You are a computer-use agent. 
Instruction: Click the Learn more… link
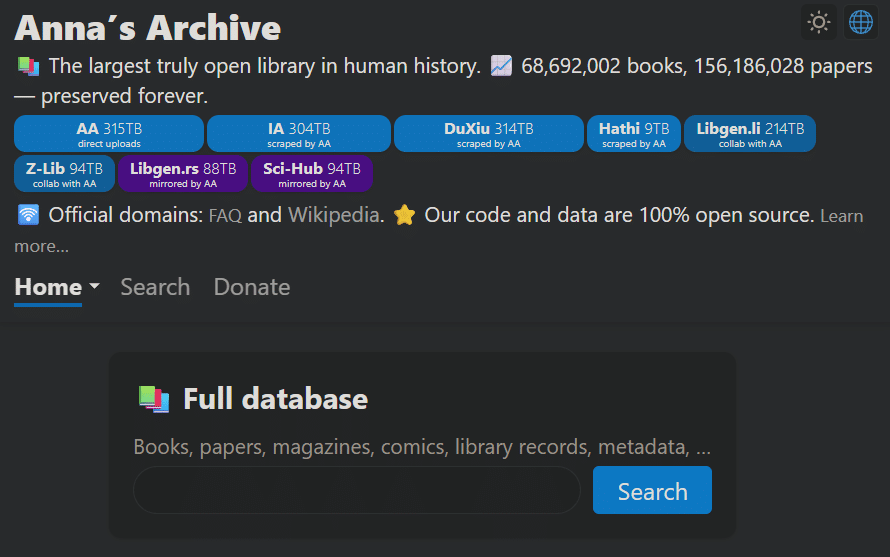[x=841, y=216]
